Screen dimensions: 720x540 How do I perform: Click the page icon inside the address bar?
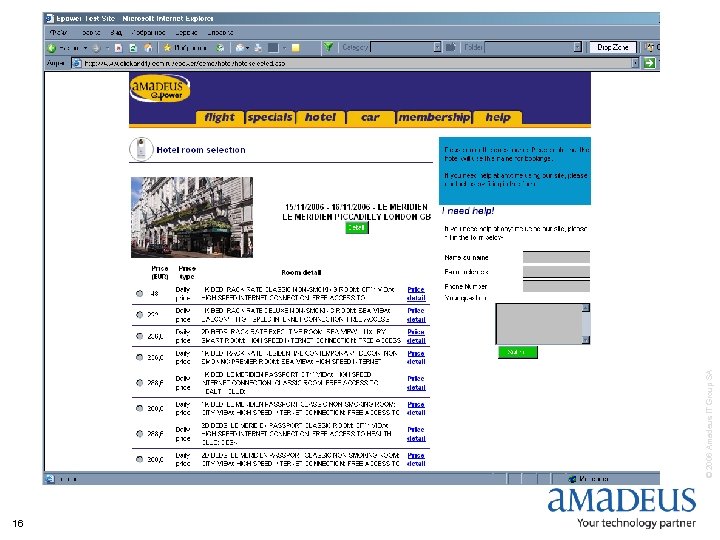point(77,63)
